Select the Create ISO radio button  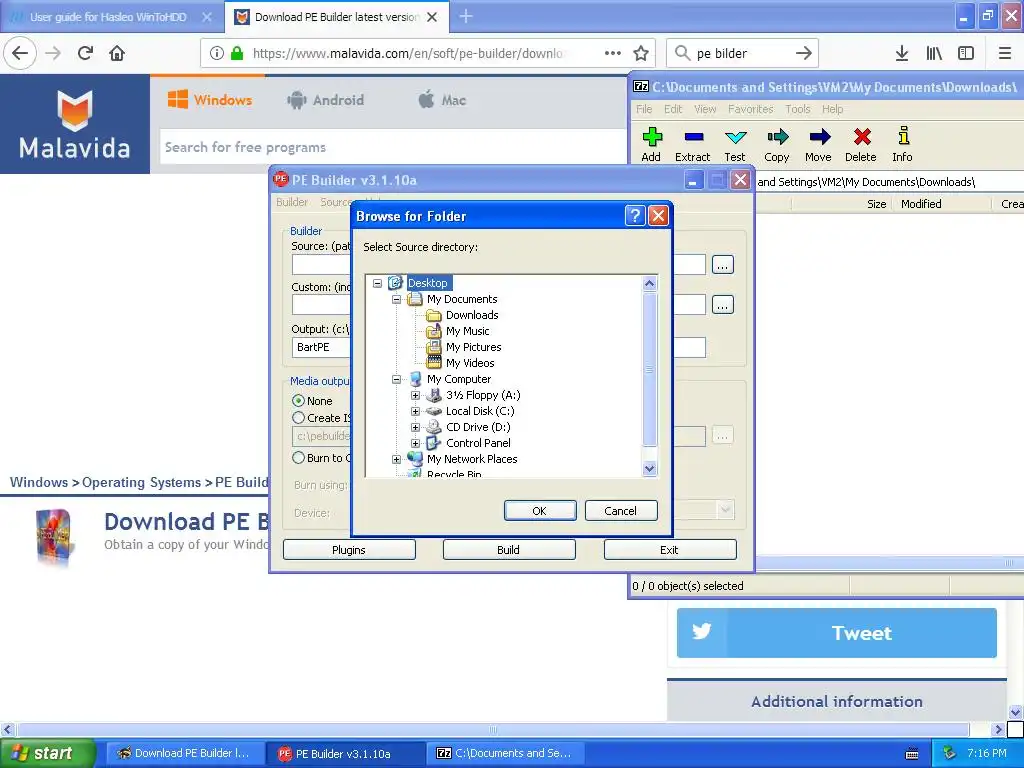tap(298, 417)
